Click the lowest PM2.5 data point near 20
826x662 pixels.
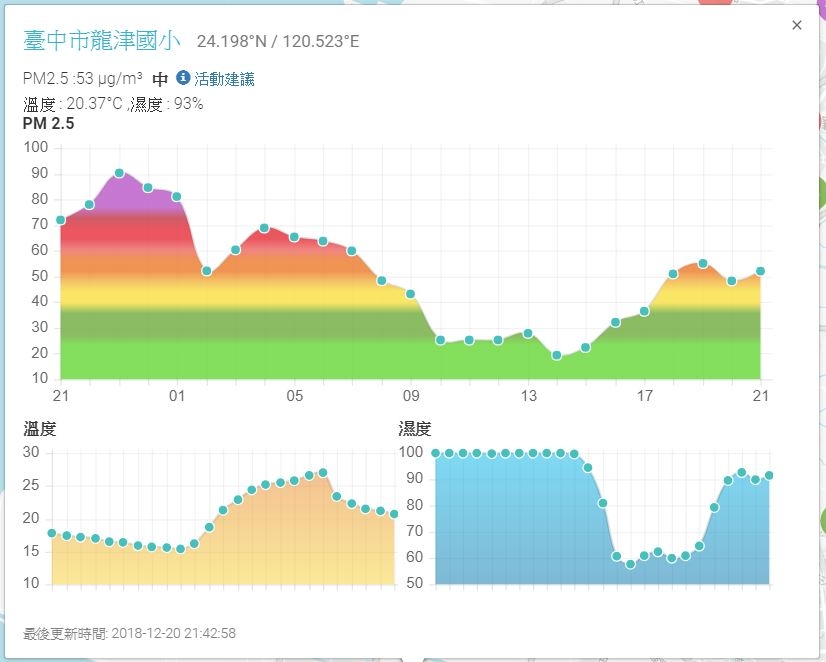(x=557, y=355)
